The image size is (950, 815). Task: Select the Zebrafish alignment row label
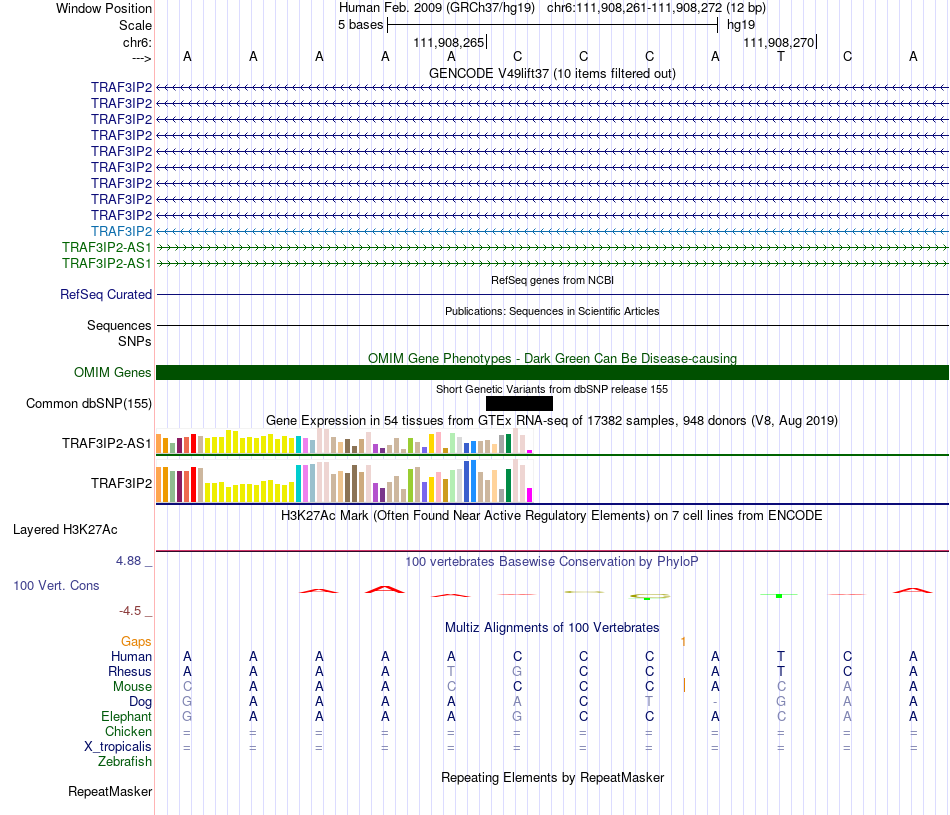coord(125,762)
